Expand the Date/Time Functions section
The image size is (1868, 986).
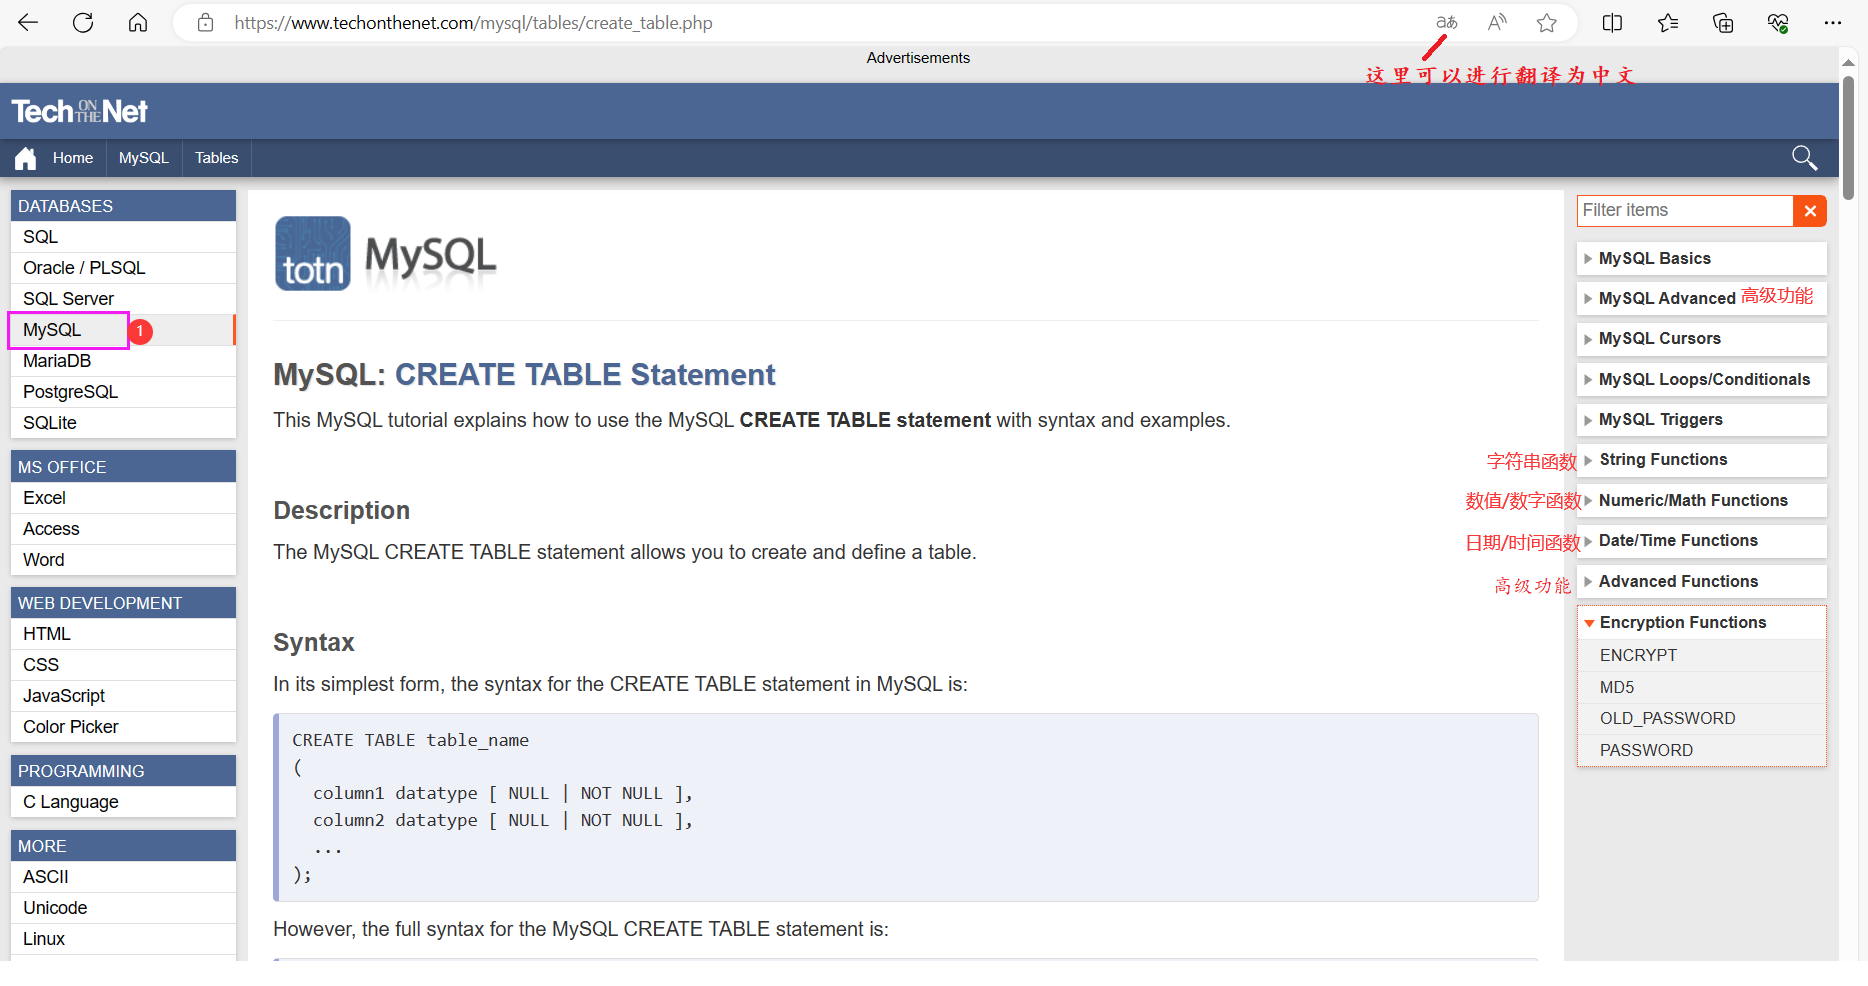pyautogui.click(x=1702, y=541)
